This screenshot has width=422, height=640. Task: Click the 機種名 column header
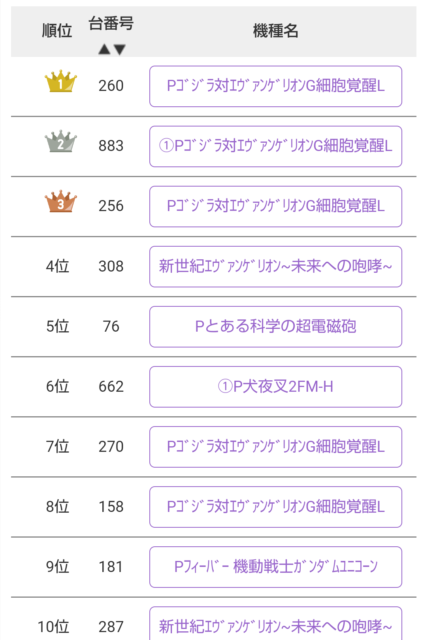(x=275, y=31)
